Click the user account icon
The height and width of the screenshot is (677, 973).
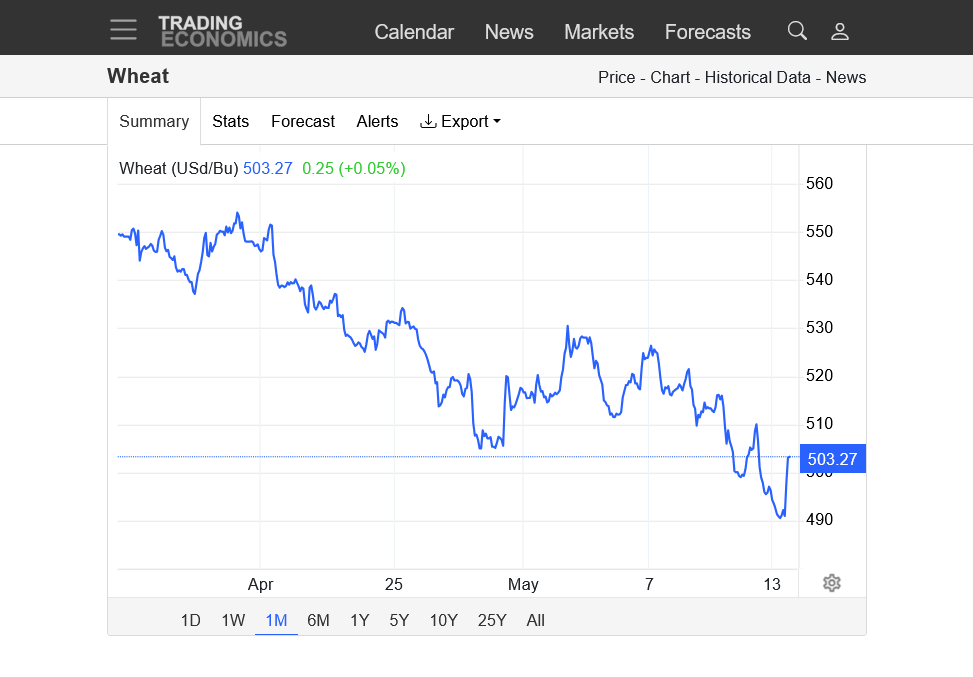pos(840,31)
